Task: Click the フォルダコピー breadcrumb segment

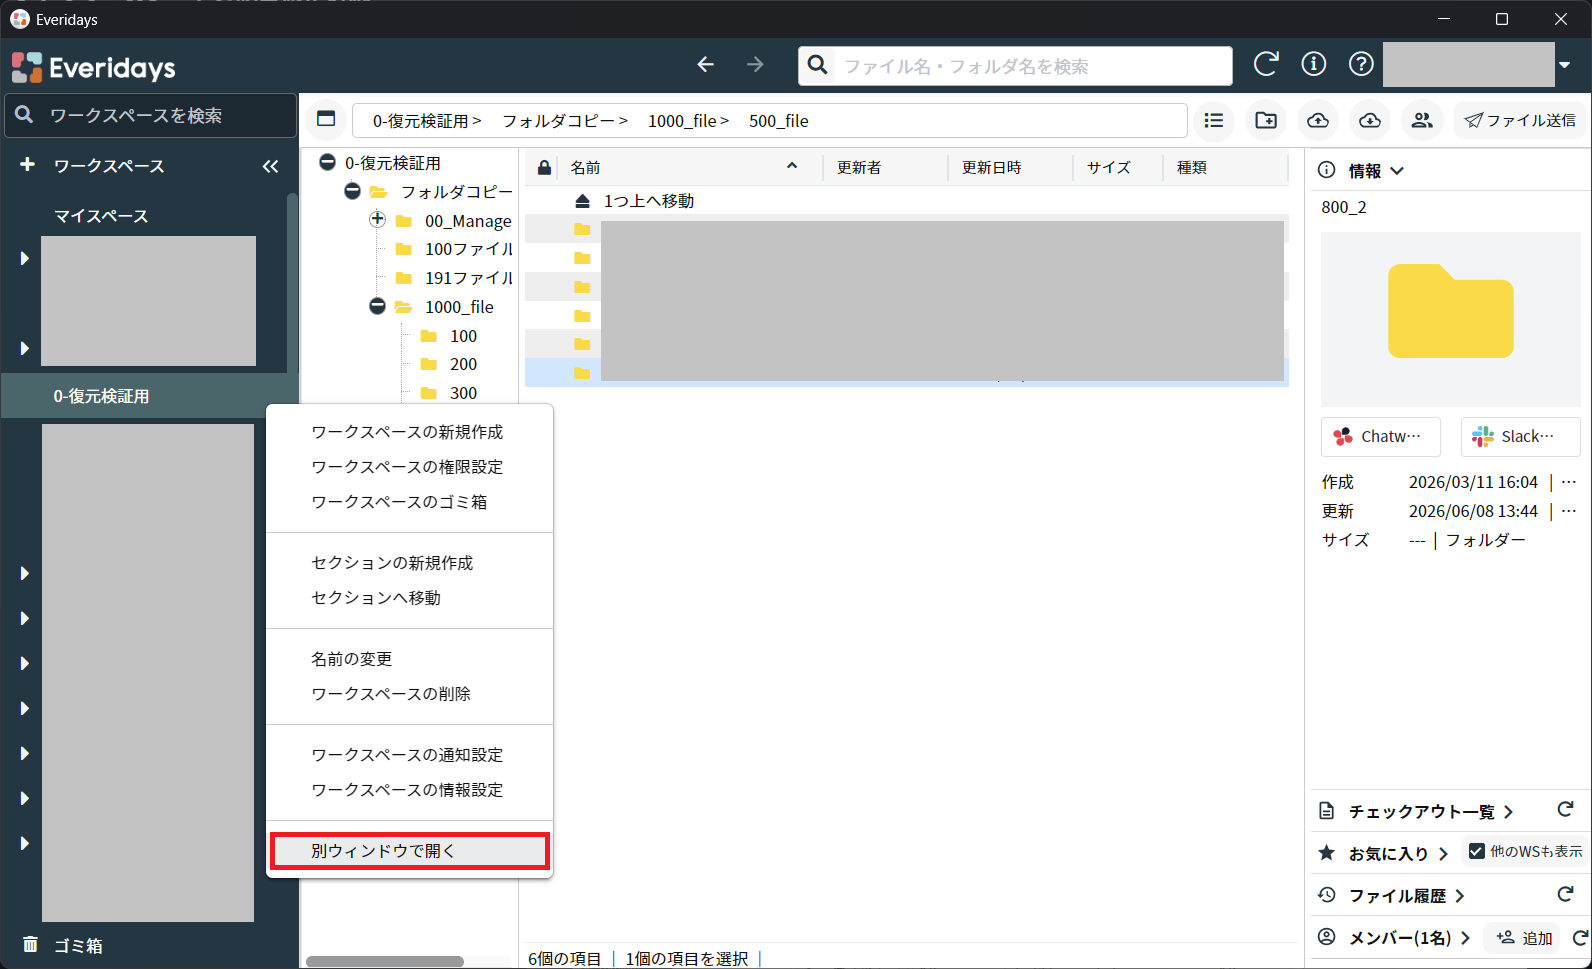Action: coord(558,121)
